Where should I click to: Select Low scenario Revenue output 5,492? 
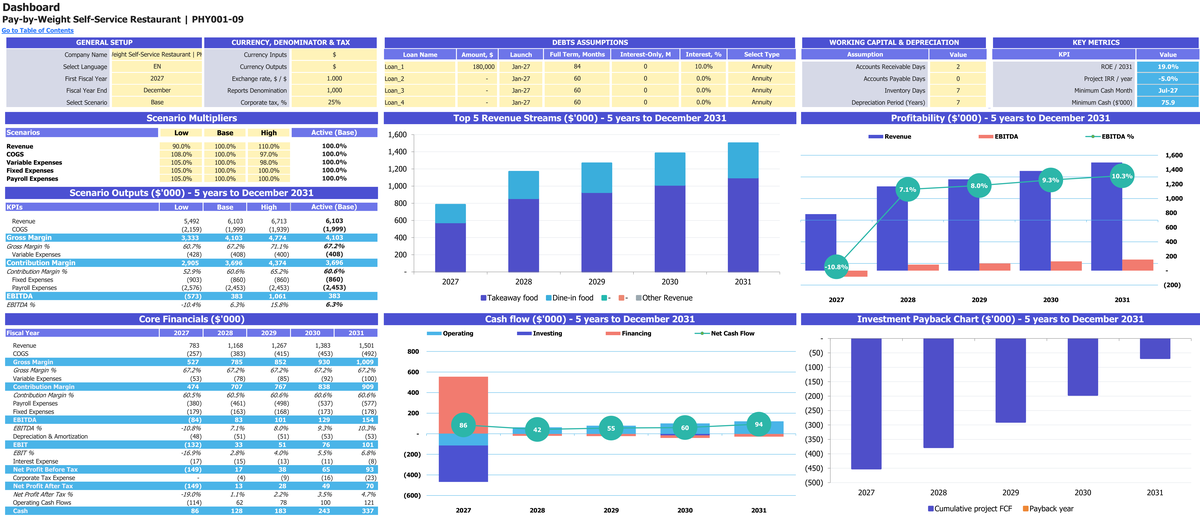(x=189, y=220)
